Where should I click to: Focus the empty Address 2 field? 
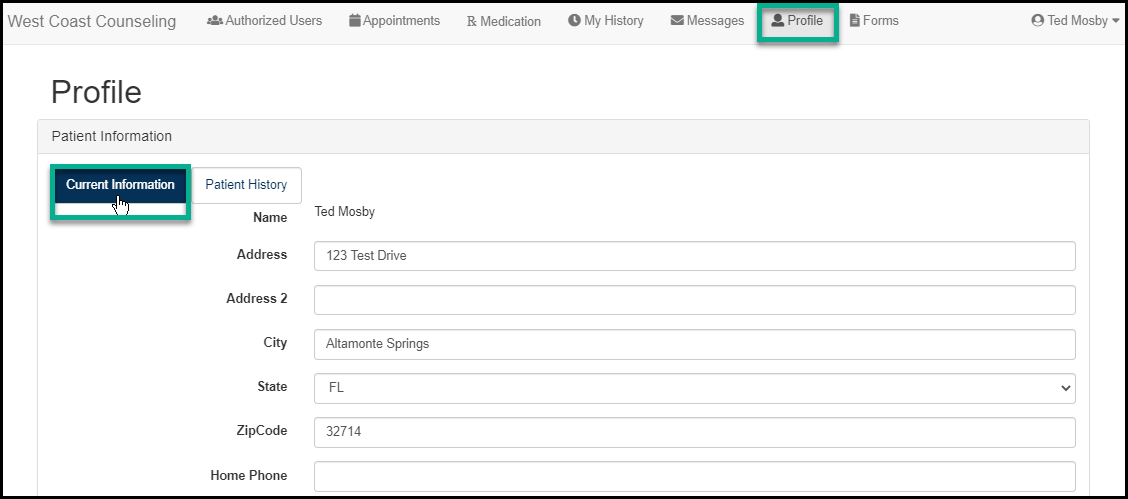pos(694,300)
